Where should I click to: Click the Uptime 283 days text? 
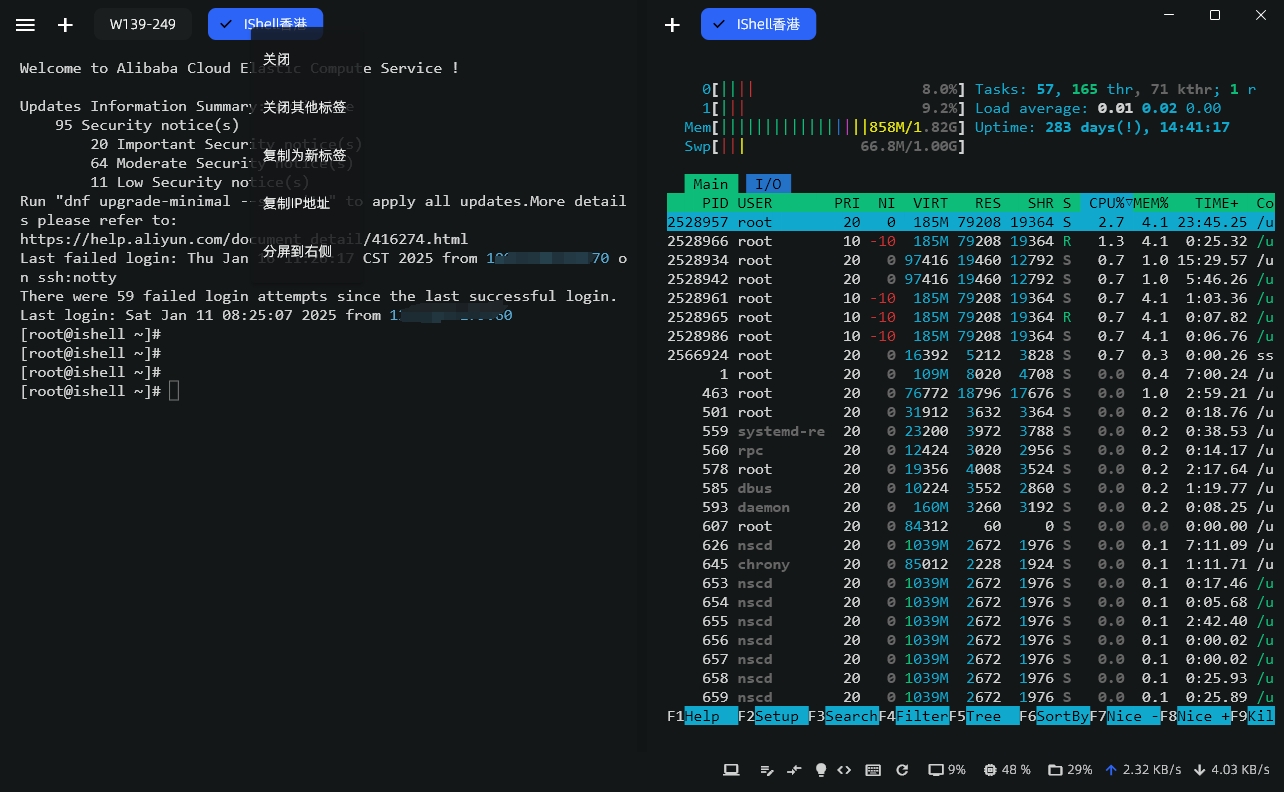click(x=1102, y=127)
